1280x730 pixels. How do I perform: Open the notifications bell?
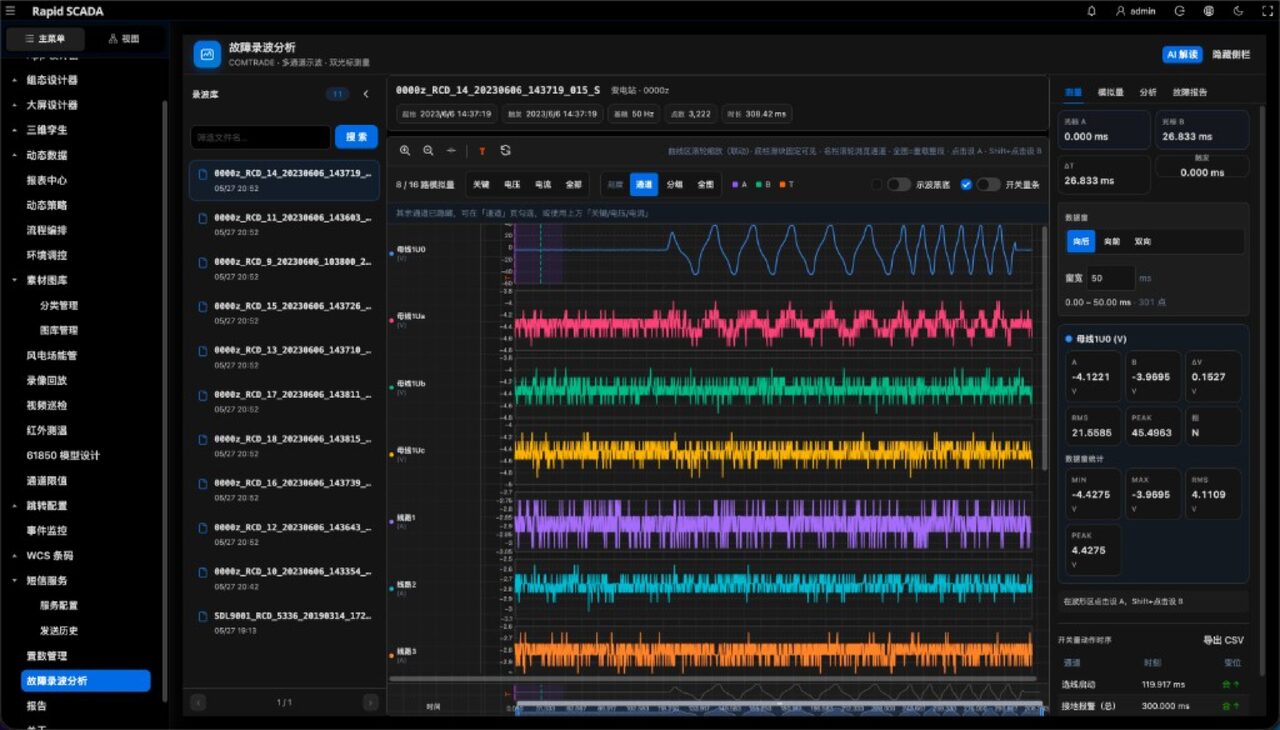1091,11
